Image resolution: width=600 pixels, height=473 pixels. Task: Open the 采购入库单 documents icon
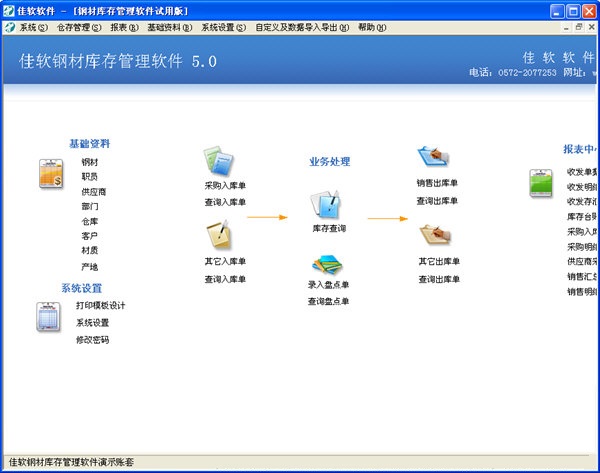[x=219, y=161]
